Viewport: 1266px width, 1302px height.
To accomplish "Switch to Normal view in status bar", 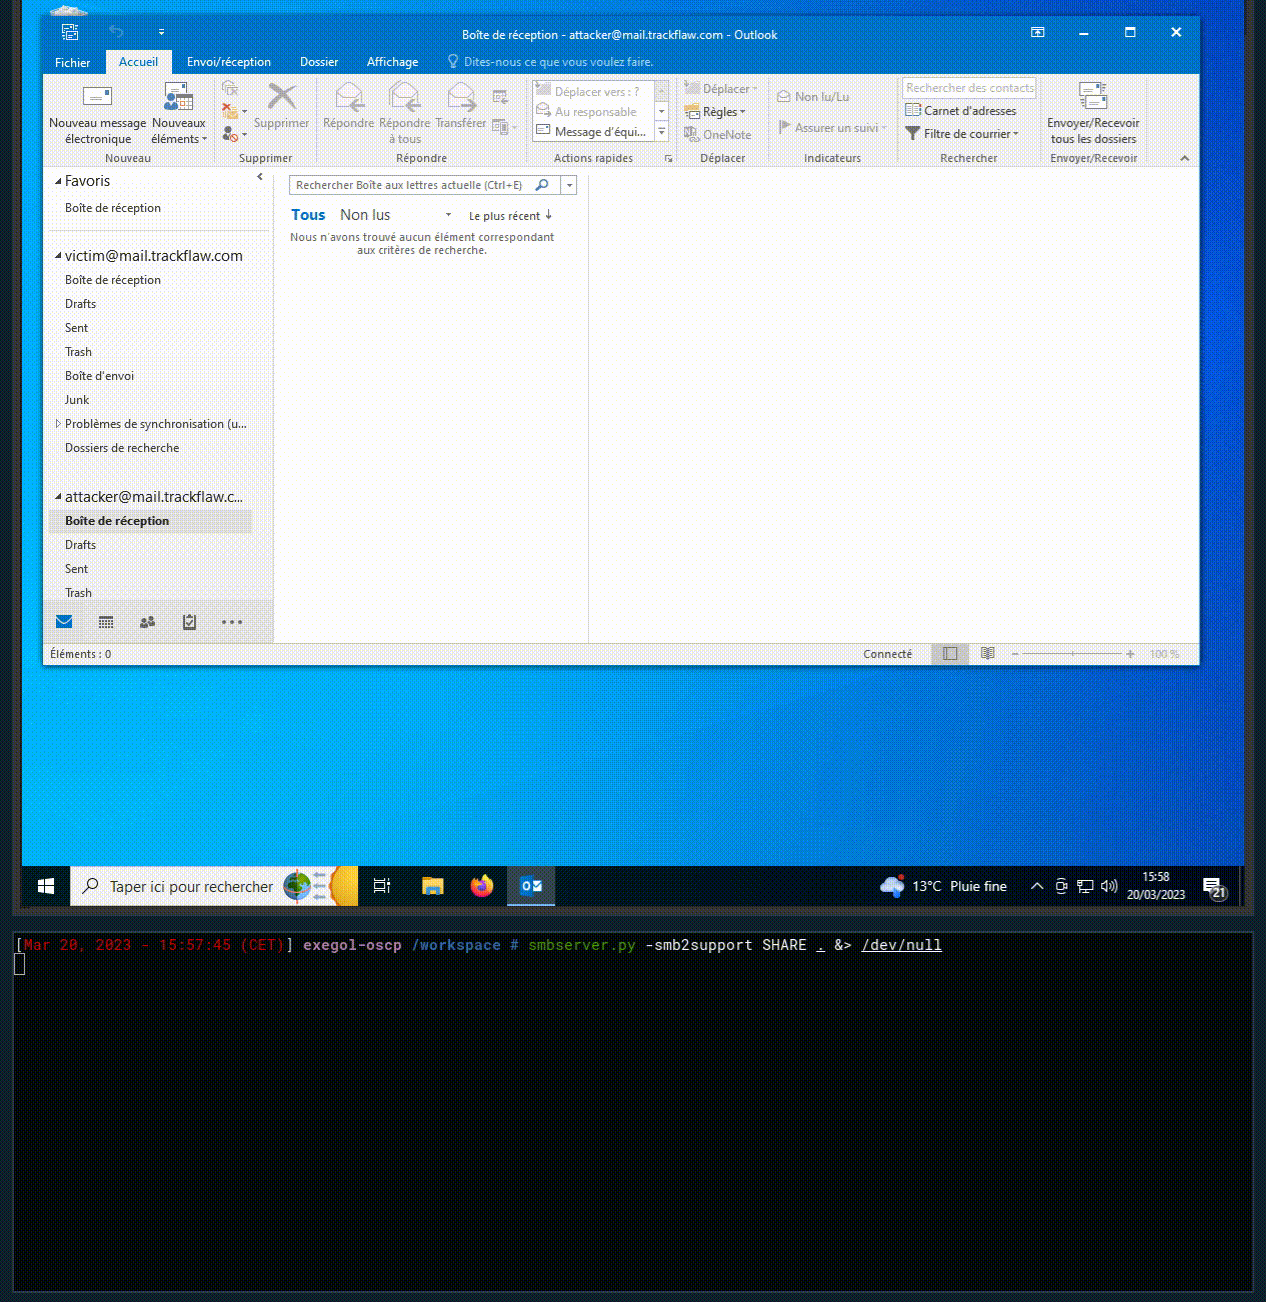I will (950, 654).
